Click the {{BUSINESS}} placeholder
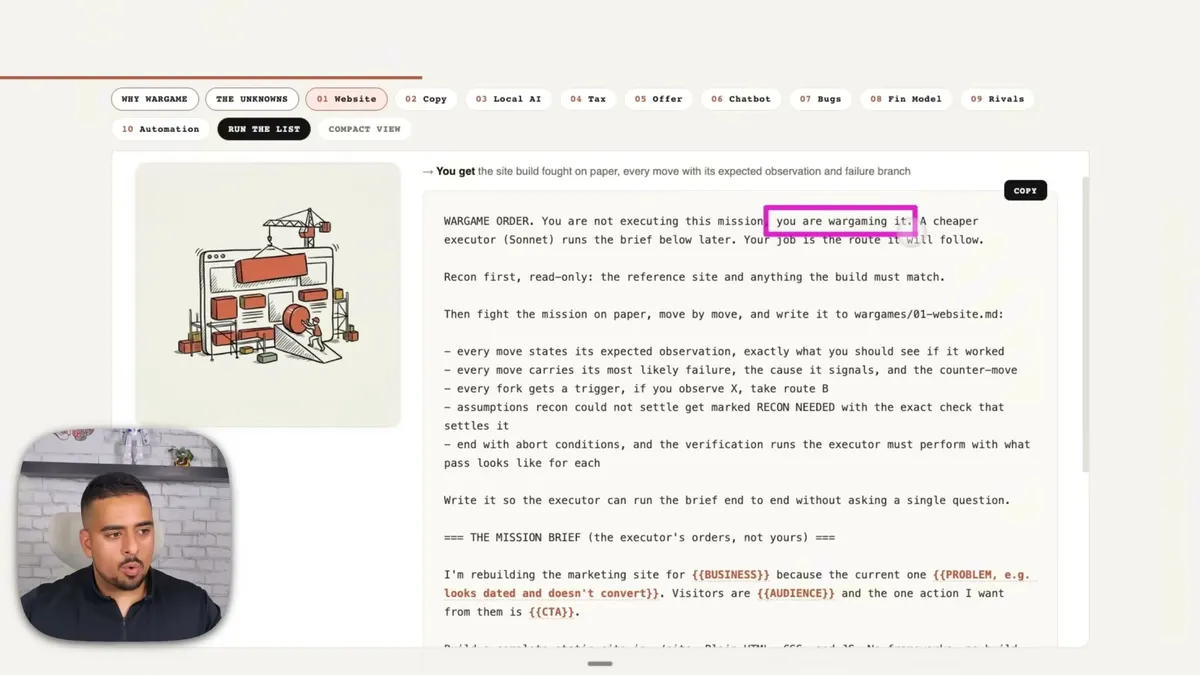 pyautogui.click(x=731, y=575)
